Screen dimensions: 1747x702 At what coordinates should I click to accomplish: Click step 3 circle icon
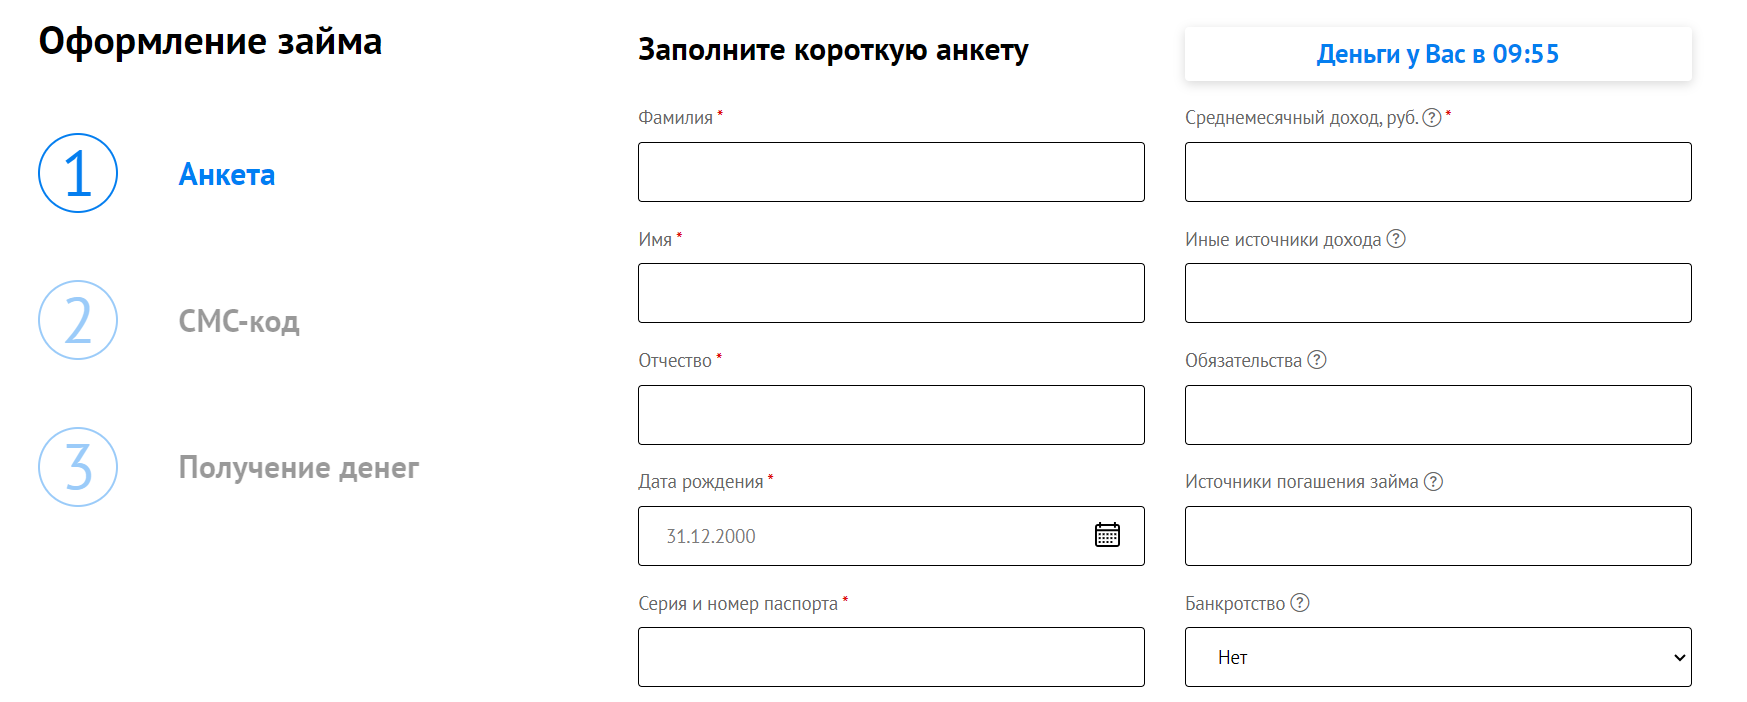click(78, 467)
